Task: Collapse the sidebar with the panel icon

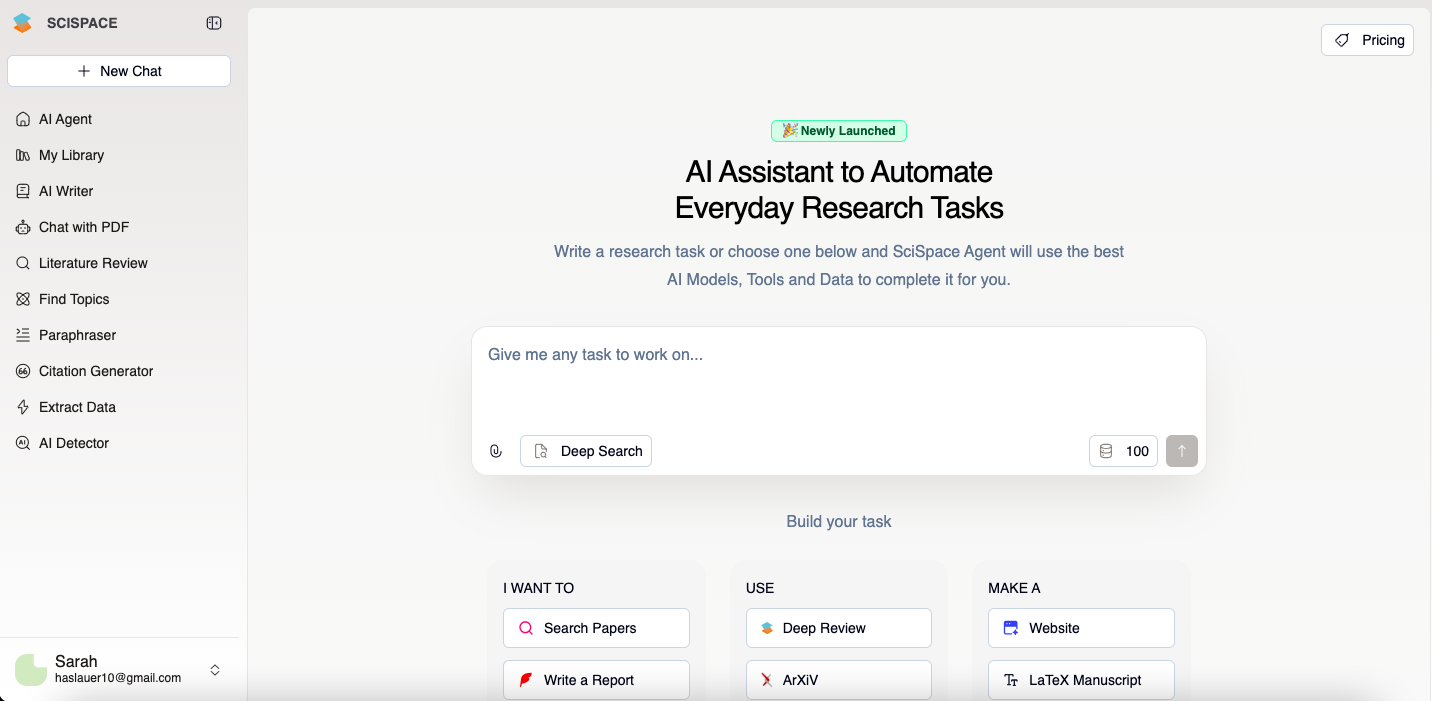Action: point(214,23)
